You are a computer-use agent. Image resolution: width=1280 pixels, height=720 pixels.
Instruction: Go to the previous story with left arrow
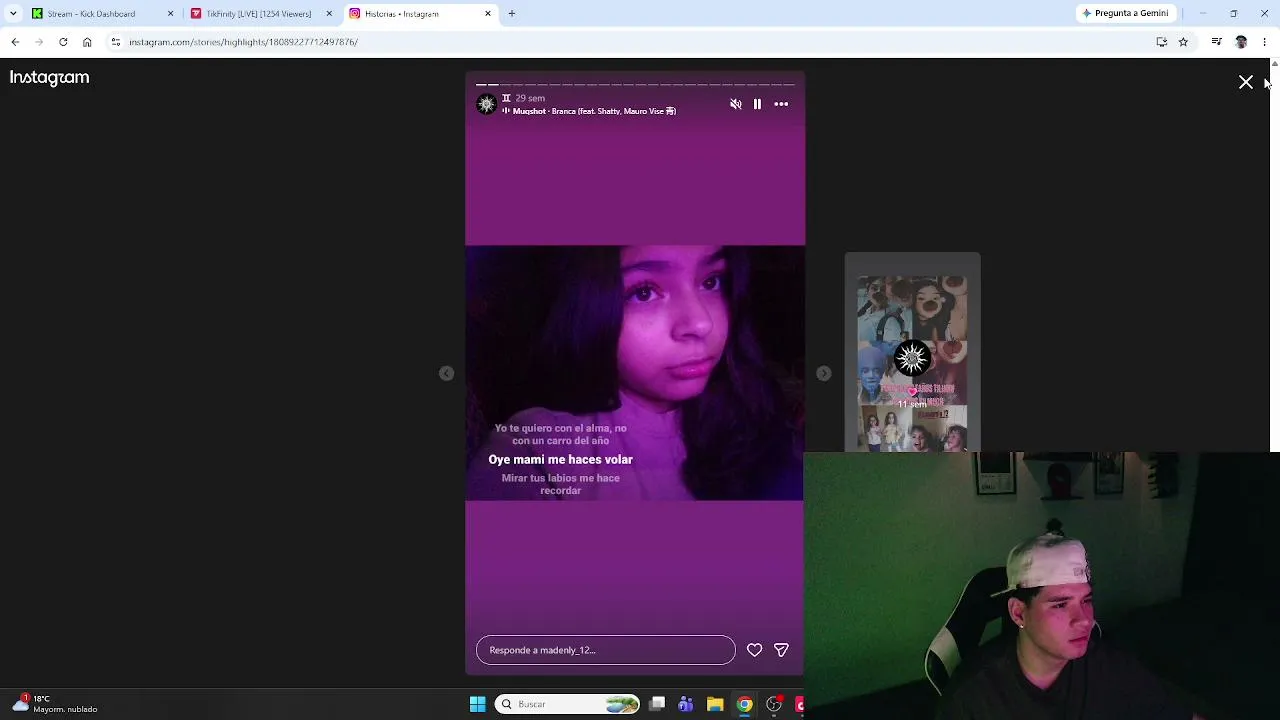447,373
